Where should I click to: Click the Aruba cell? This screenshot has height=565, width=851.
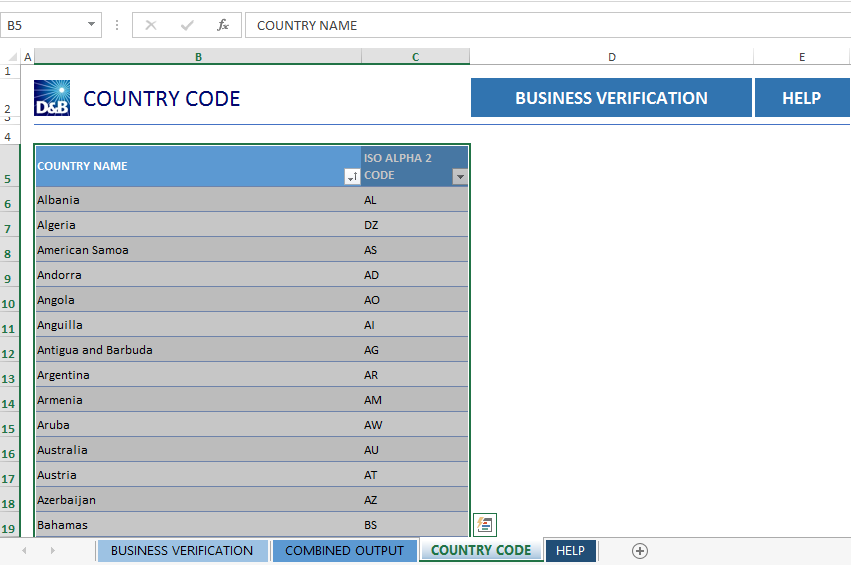coord(198,424)
